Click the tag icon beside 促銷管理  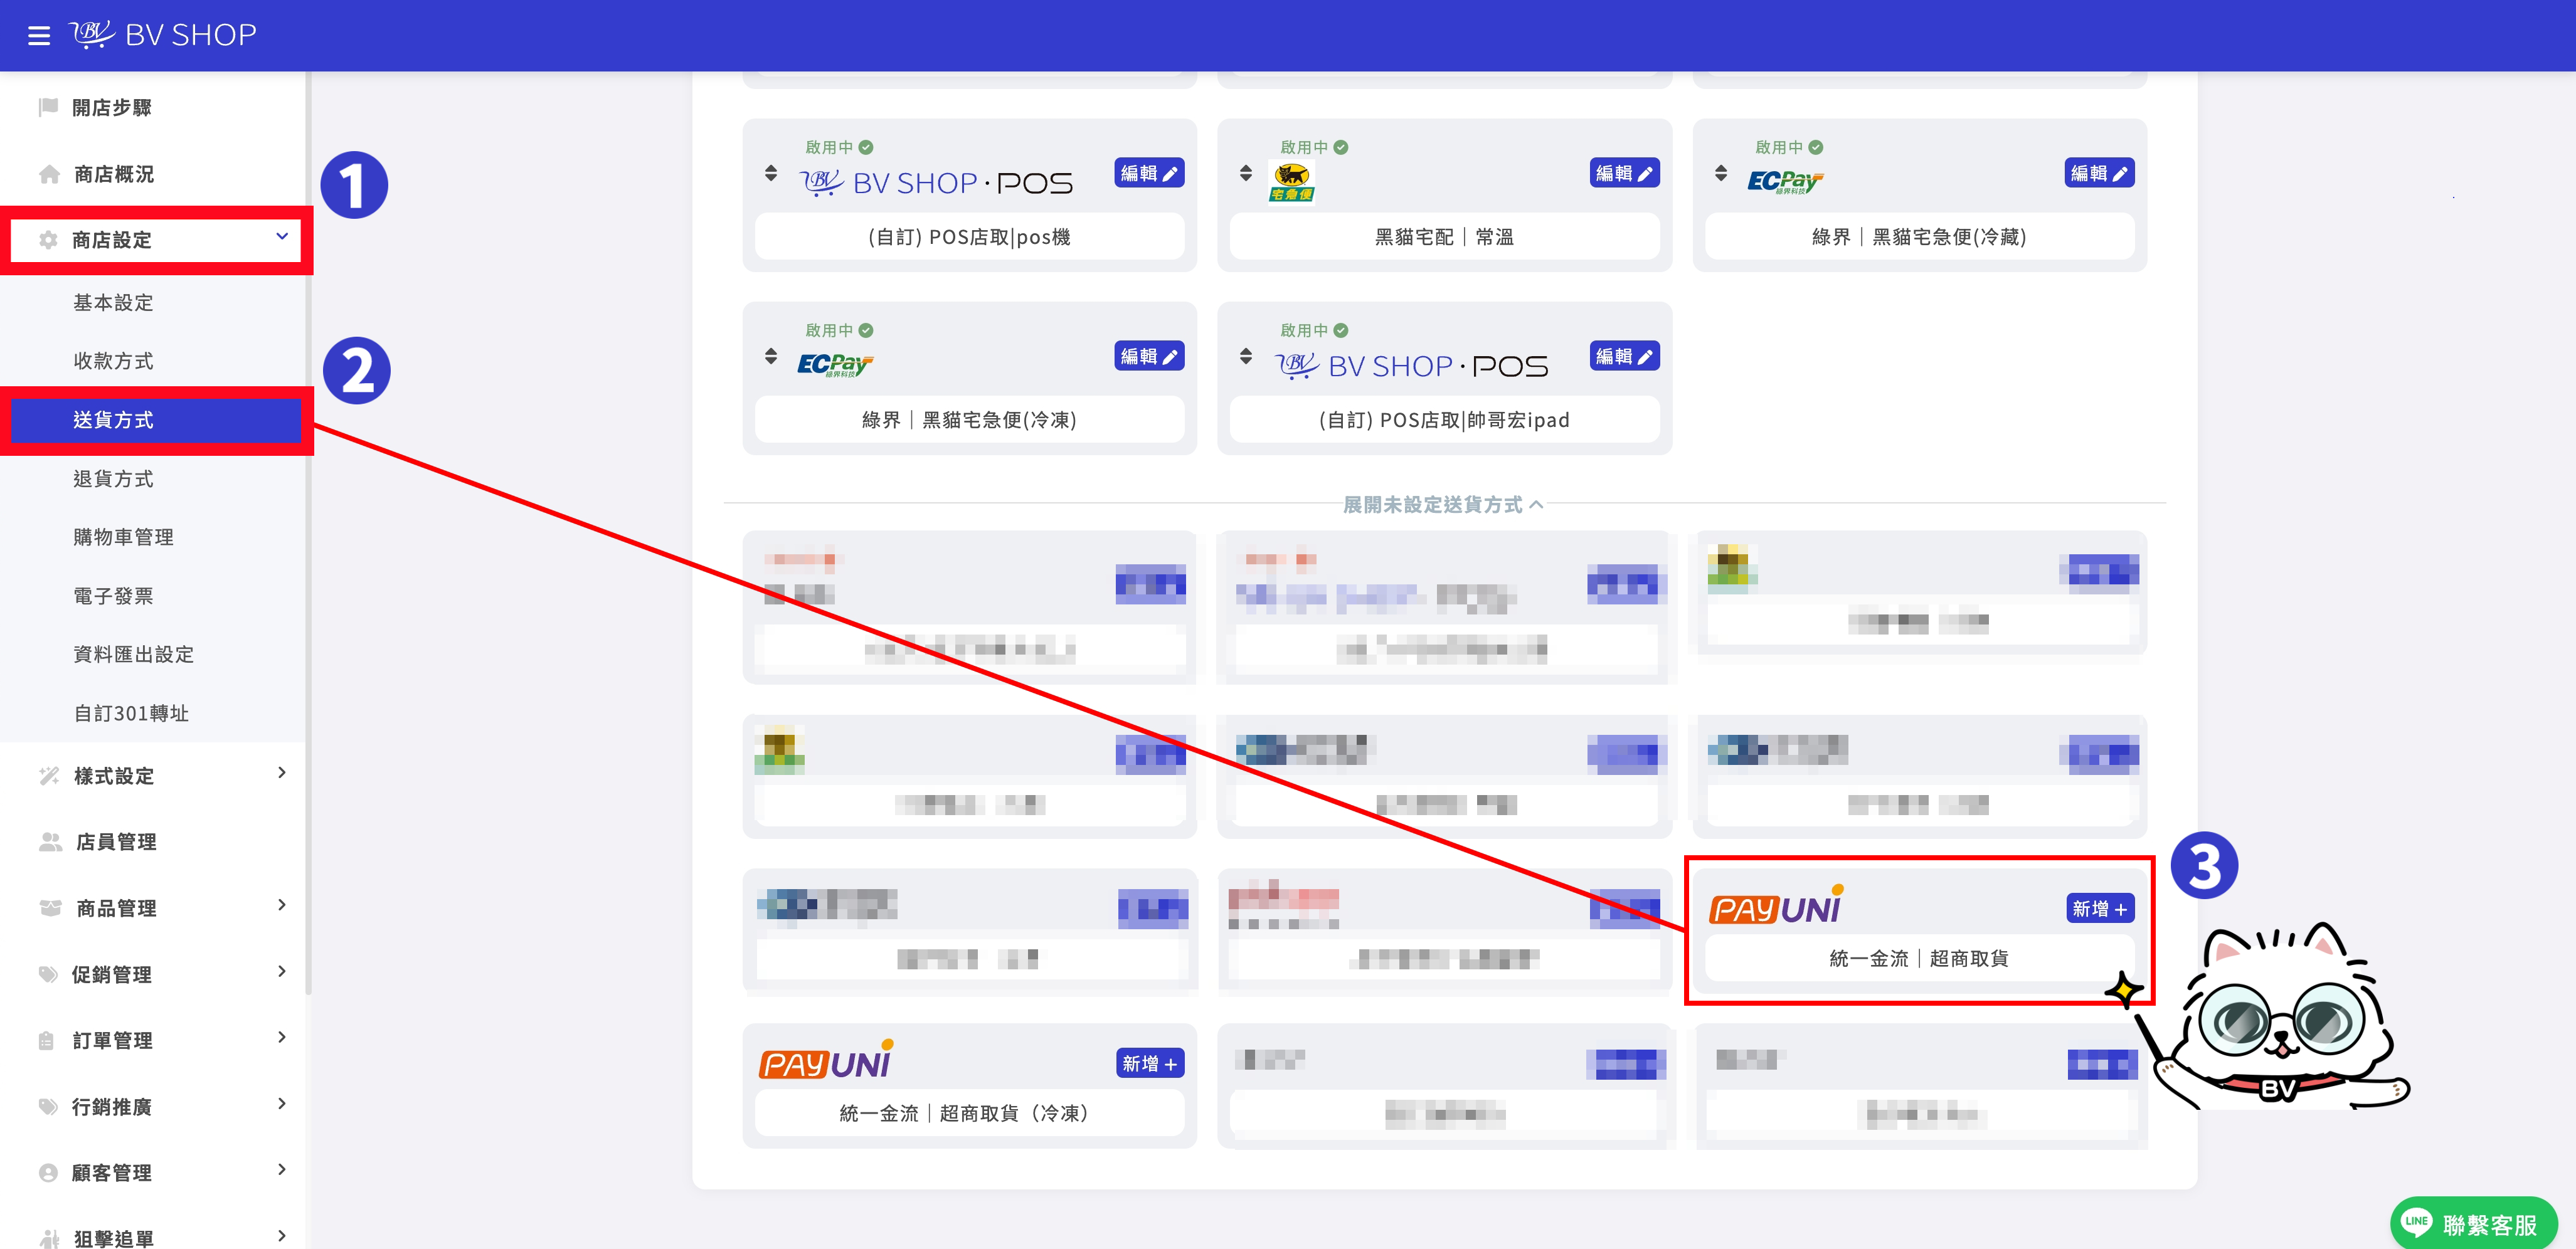pyautogui.click(x=48, y=974)
